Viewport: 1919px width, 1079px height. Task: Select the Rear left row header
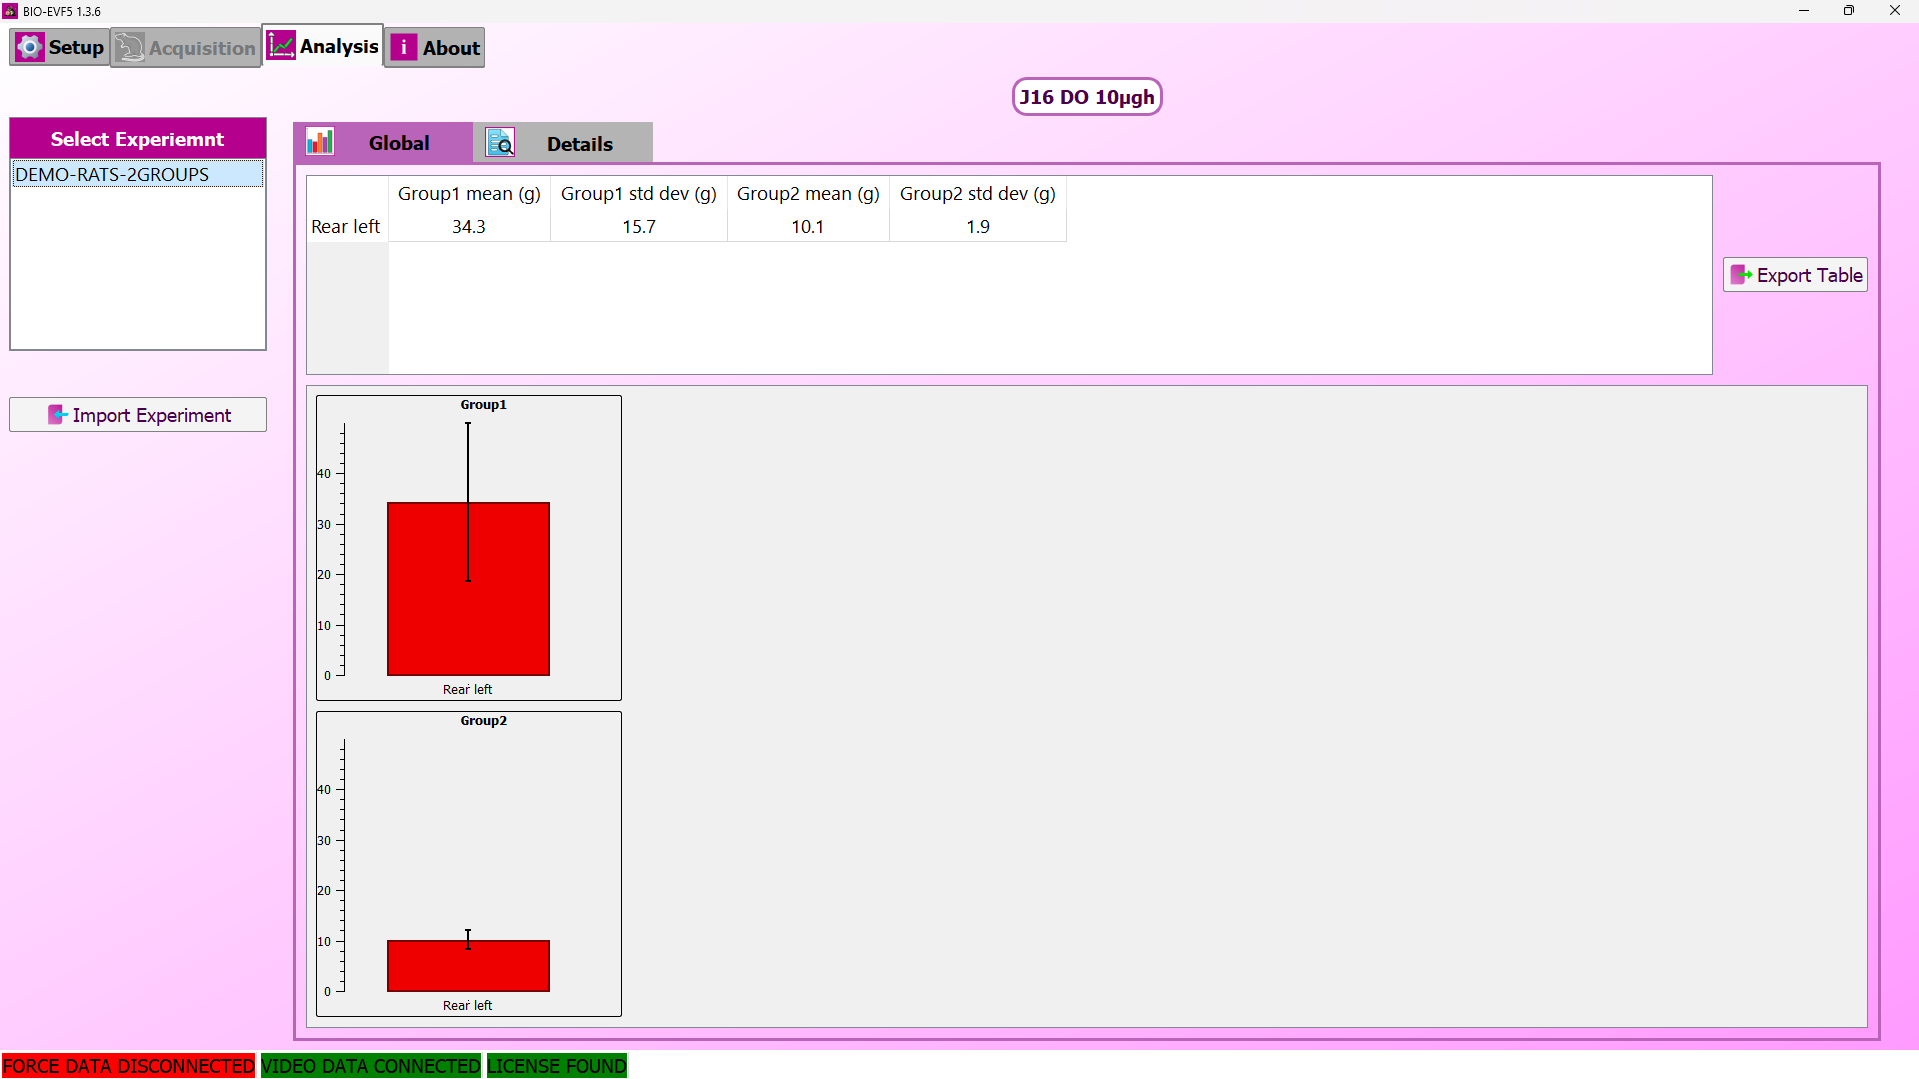pyautogui.click(x=346, y=227)
